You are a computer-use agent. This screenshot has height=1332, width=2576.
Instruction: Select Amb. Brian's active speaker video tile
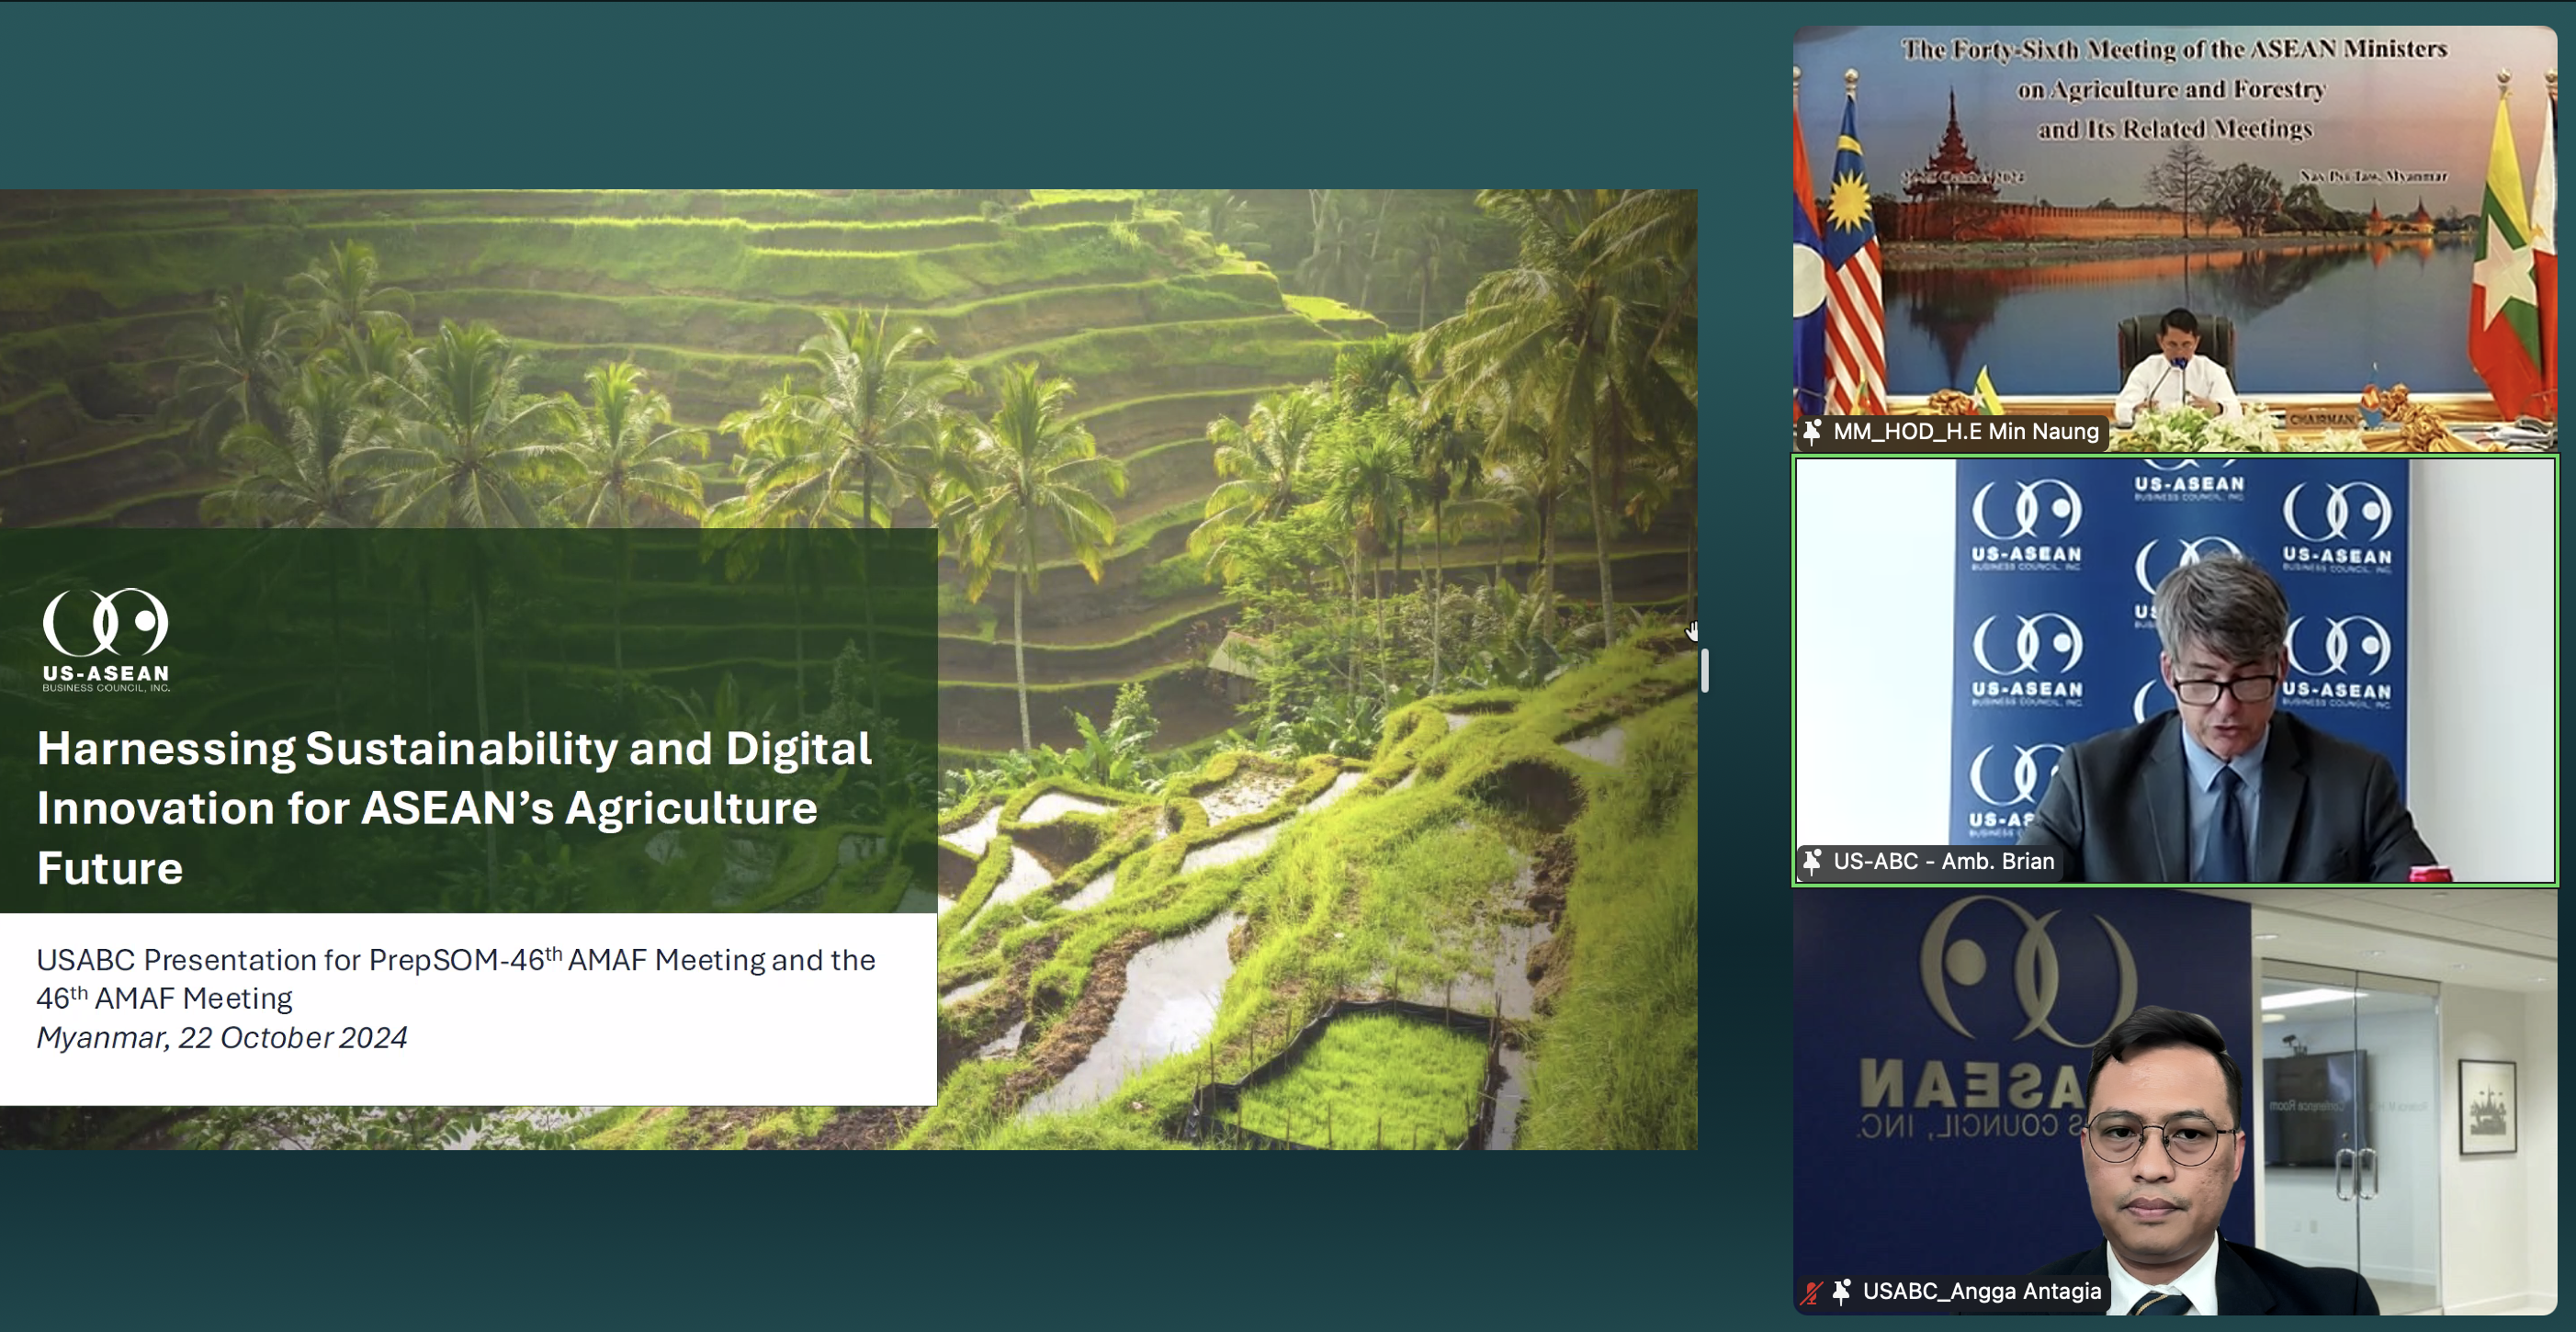click(x=2175, y=670)
